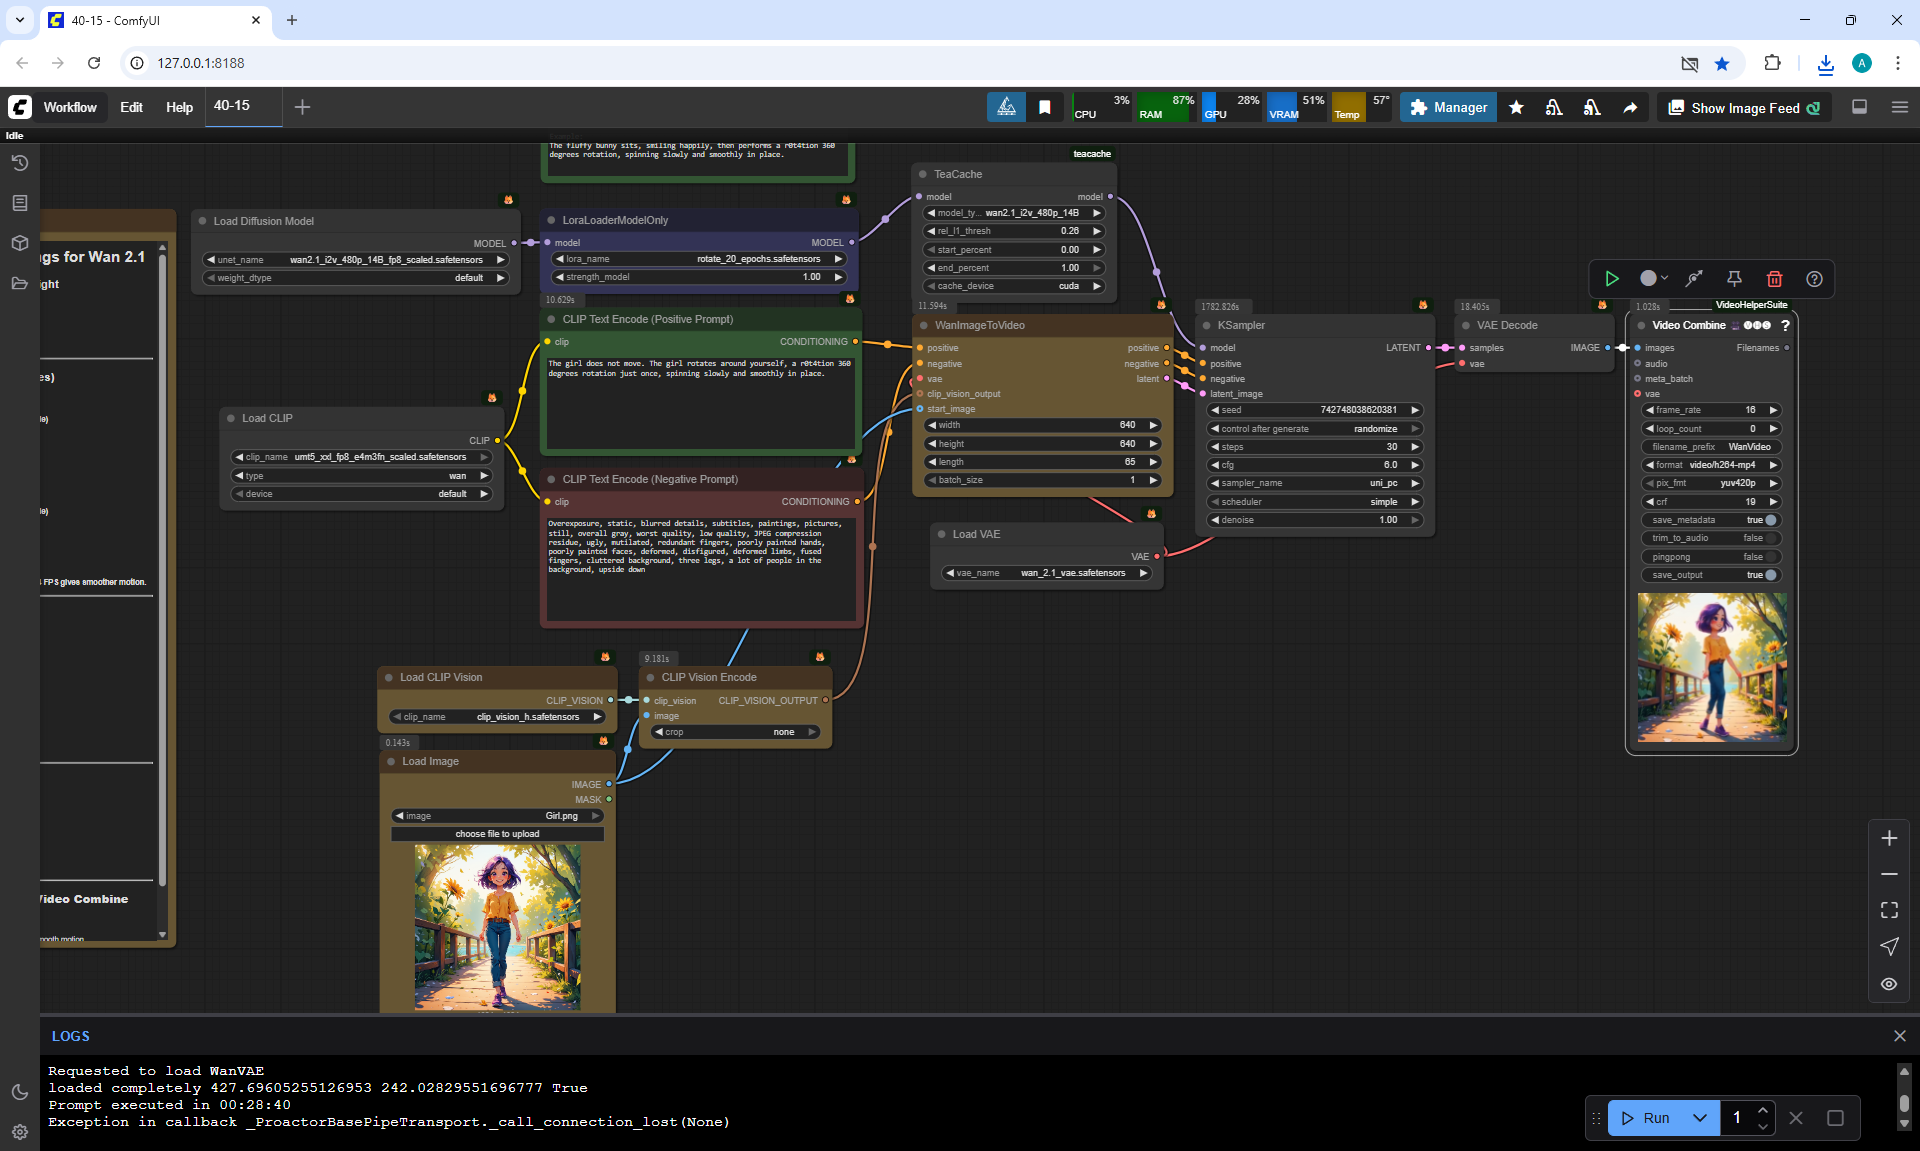The height and width of the screenshot is (1151, 1920).
Task: Adjust the steps slider in KSampler
Action: [x=1315, y=447]
